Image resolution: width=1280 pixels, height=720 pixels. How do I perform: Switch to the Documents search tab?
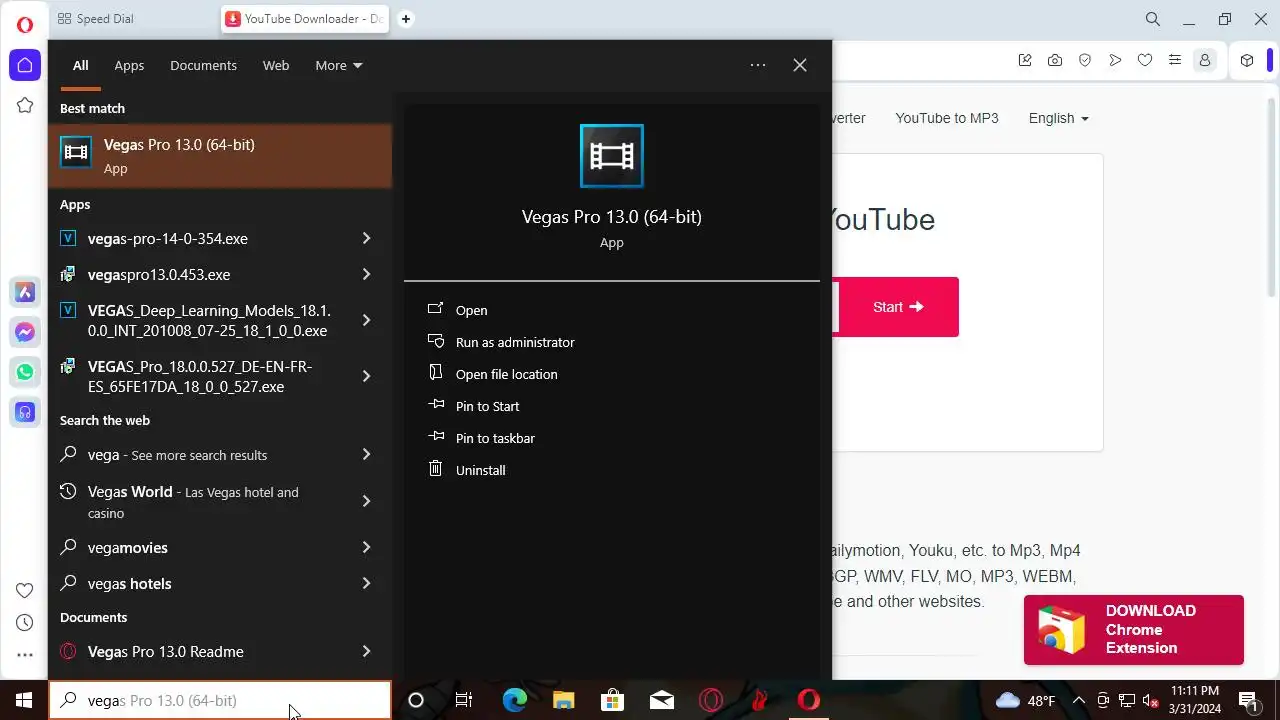203,65
